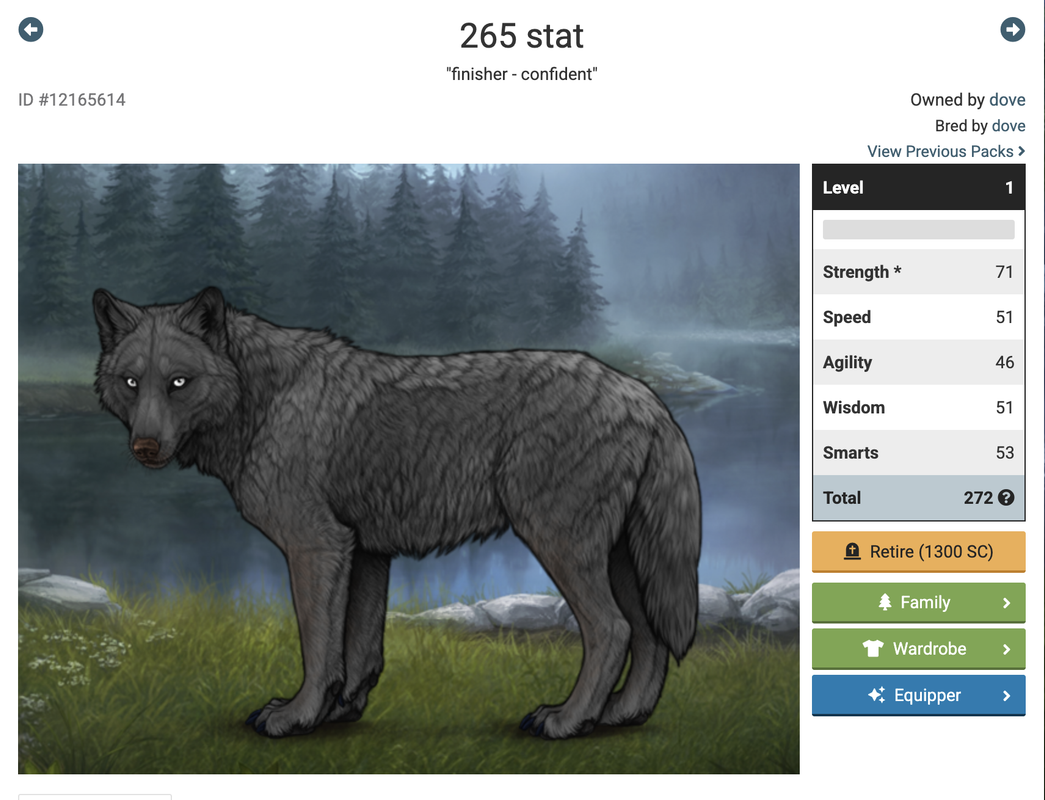Click the wolf portrait image

(409, 469)
